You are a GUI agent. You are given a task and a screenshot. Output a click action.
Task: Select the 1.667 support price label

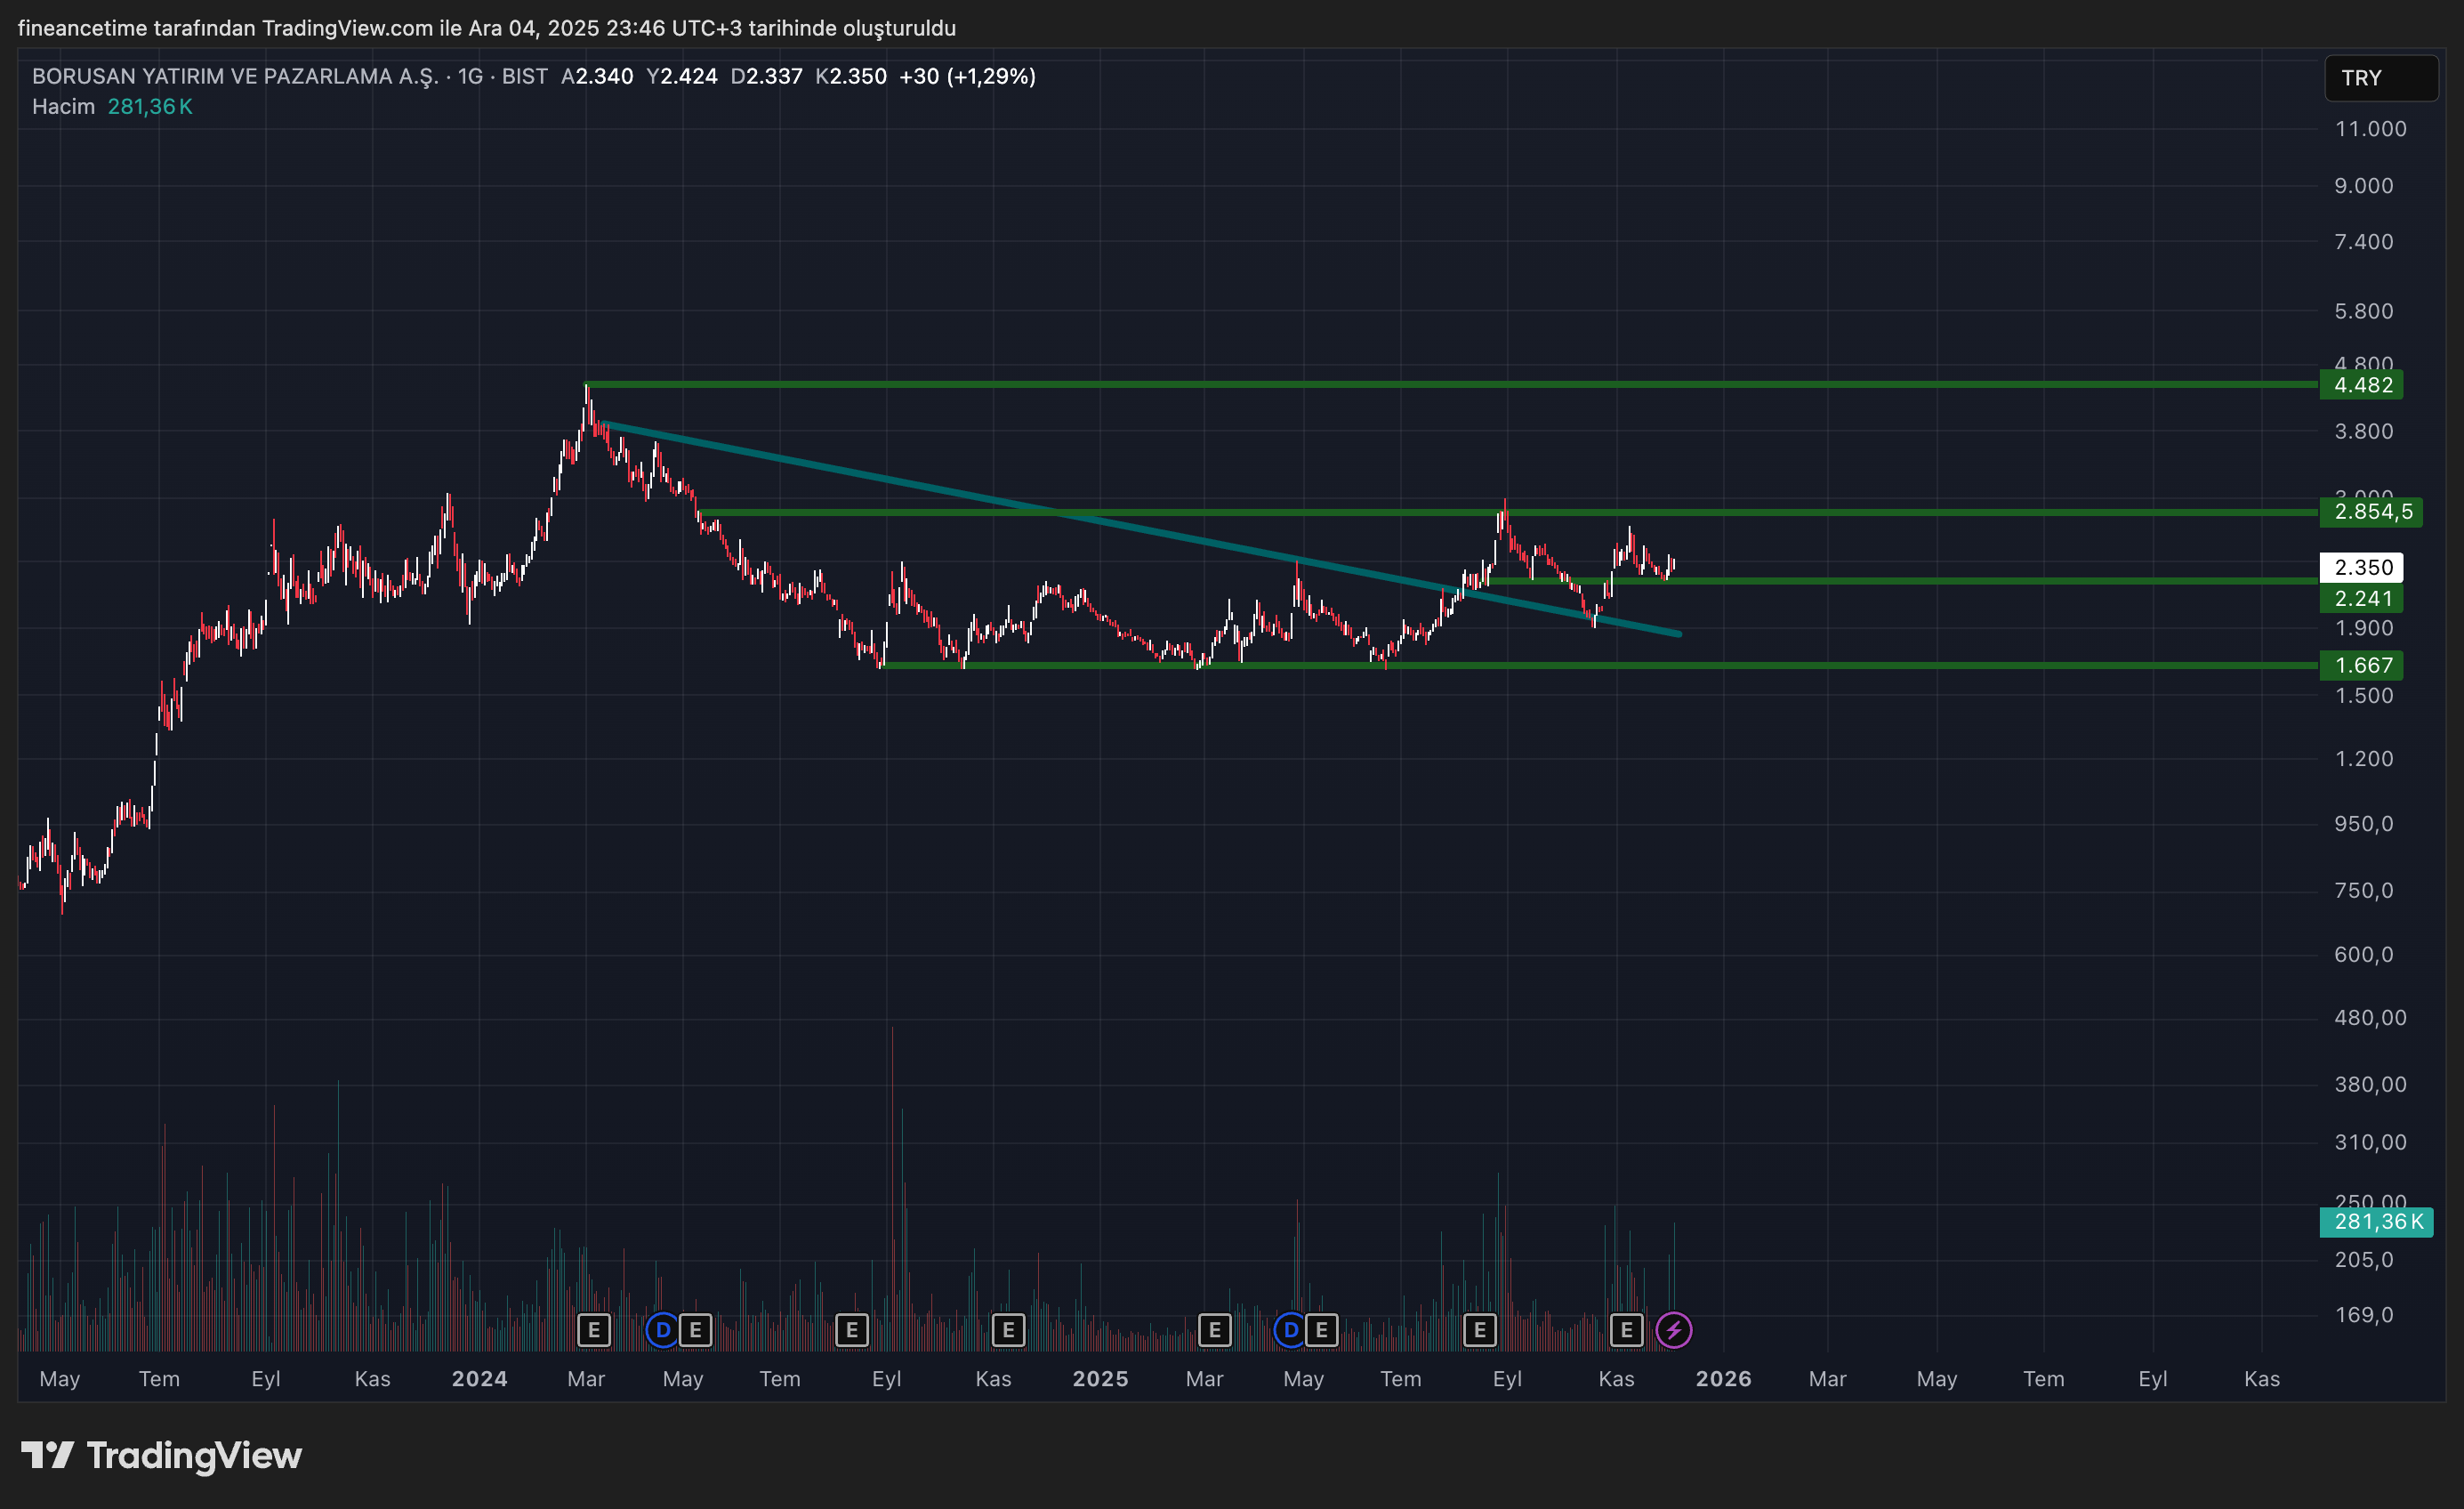[2362, 665]
